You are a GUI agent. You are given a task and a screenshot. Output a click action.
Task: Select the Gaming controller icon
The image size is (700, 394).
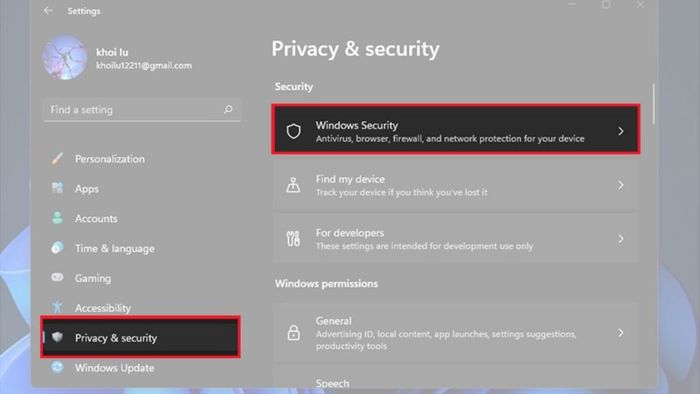[57, 278]
